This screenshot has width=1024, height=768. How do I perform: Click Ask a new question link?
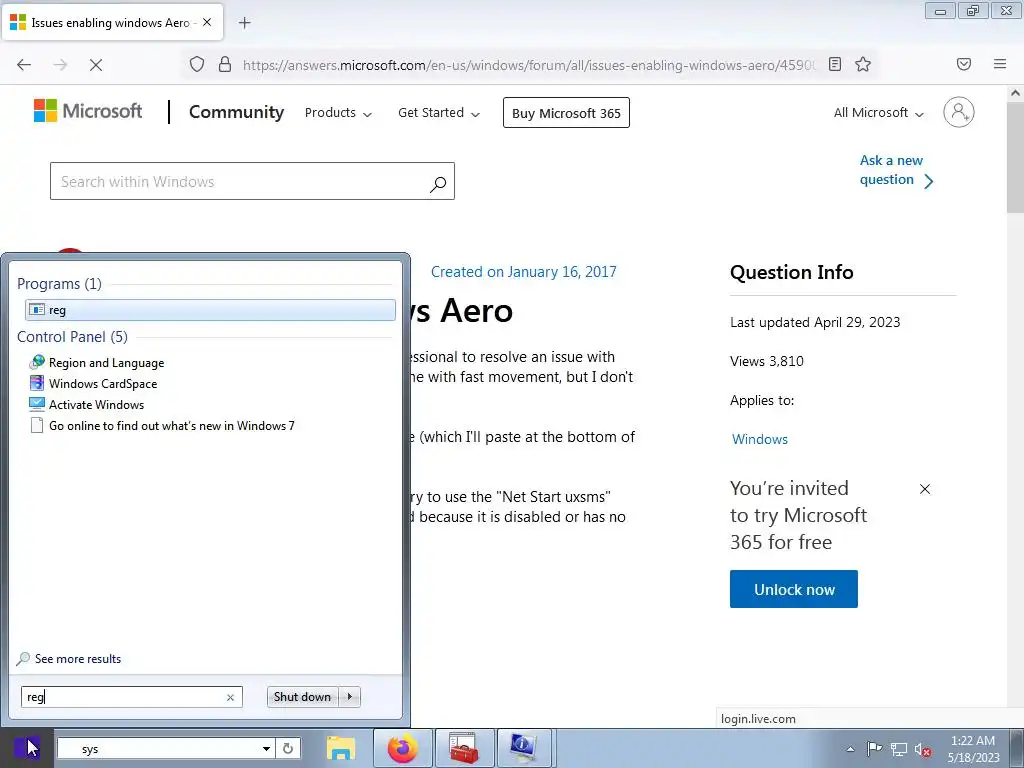tap(896, 170)
